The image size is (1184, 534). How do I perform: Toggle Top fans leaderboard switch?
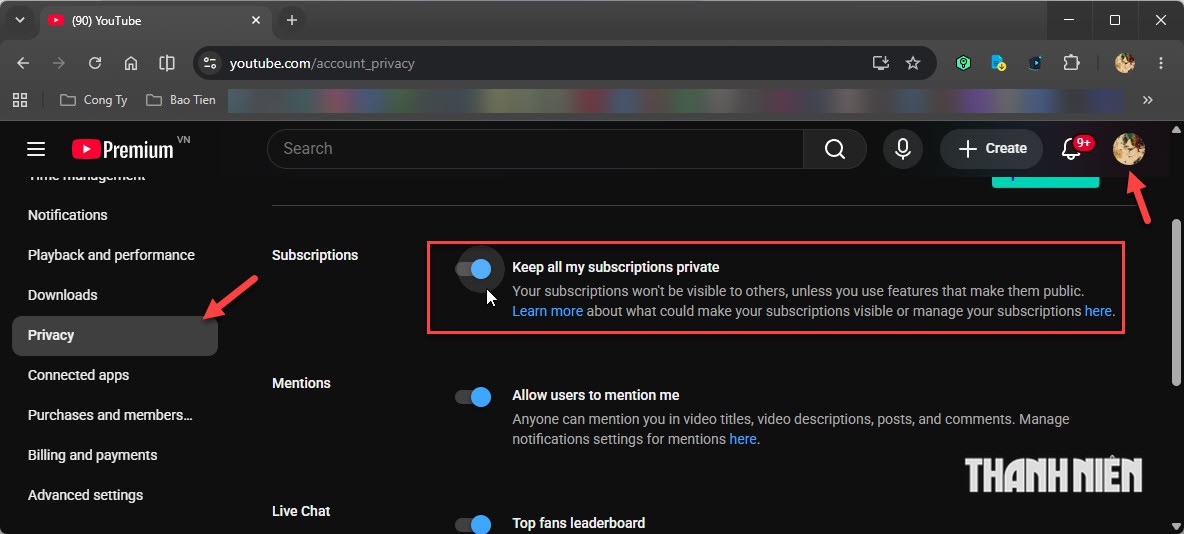(473, 524)
